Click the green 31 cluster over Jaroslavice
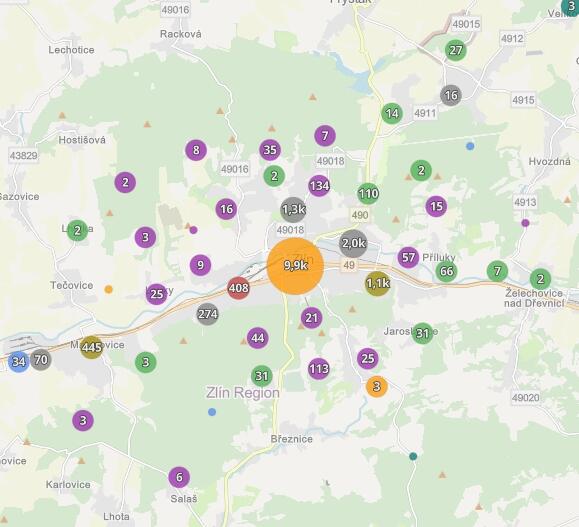579x527 pixels. click(422, 333)
